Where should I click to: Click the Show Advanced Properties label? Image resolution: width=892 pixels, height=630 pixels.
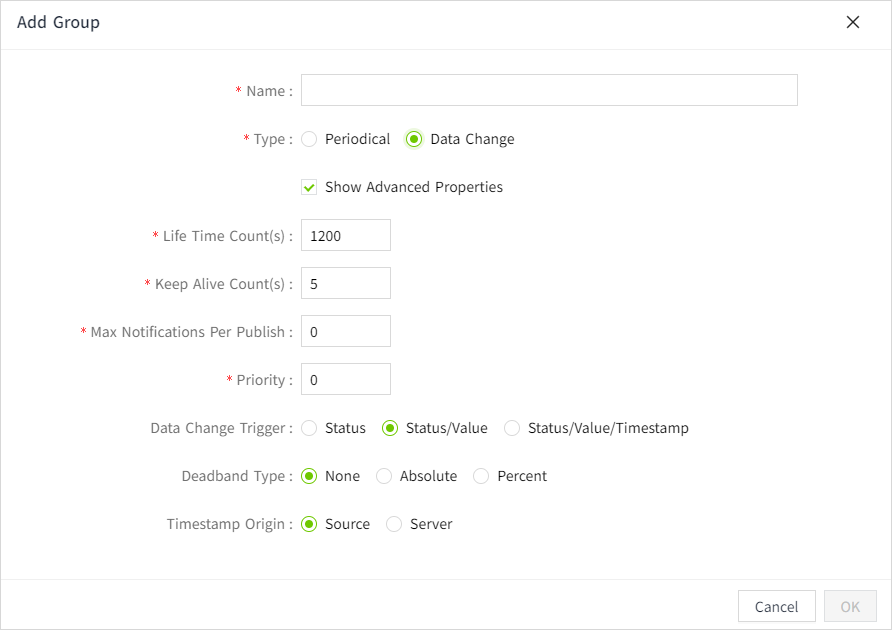coord(414,187)
